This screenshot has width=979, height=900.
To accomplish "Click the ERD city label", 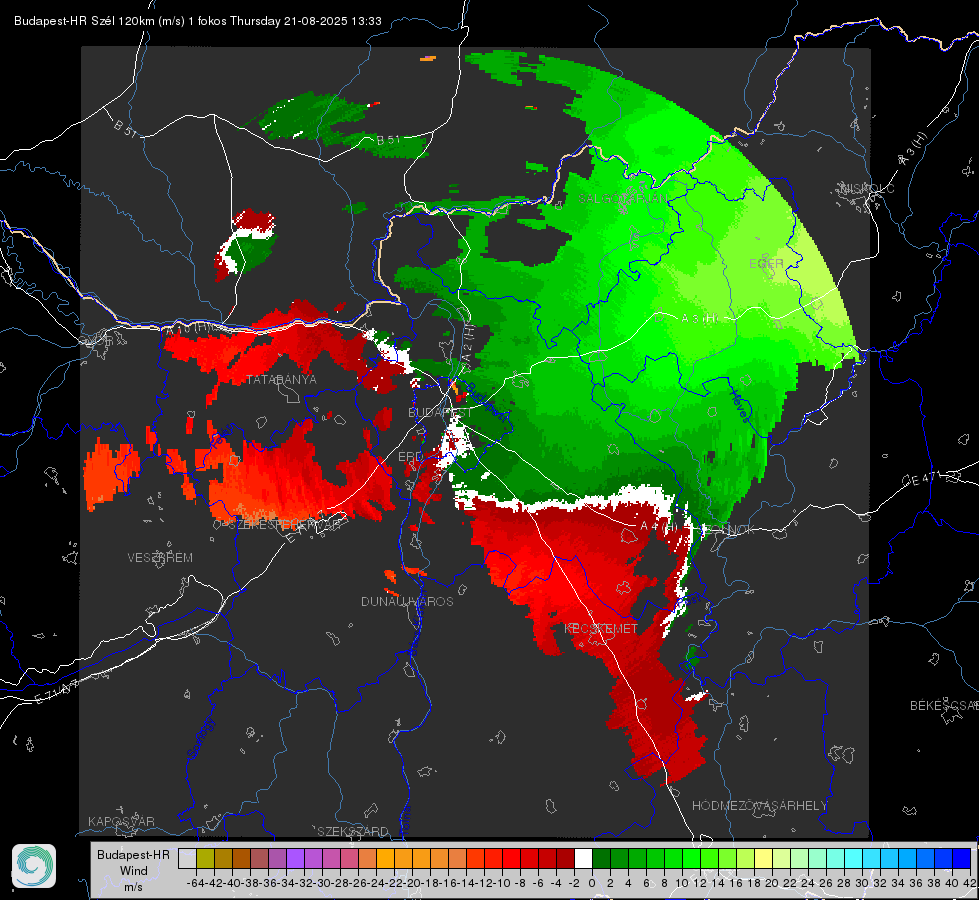I will tap(410, 457).
